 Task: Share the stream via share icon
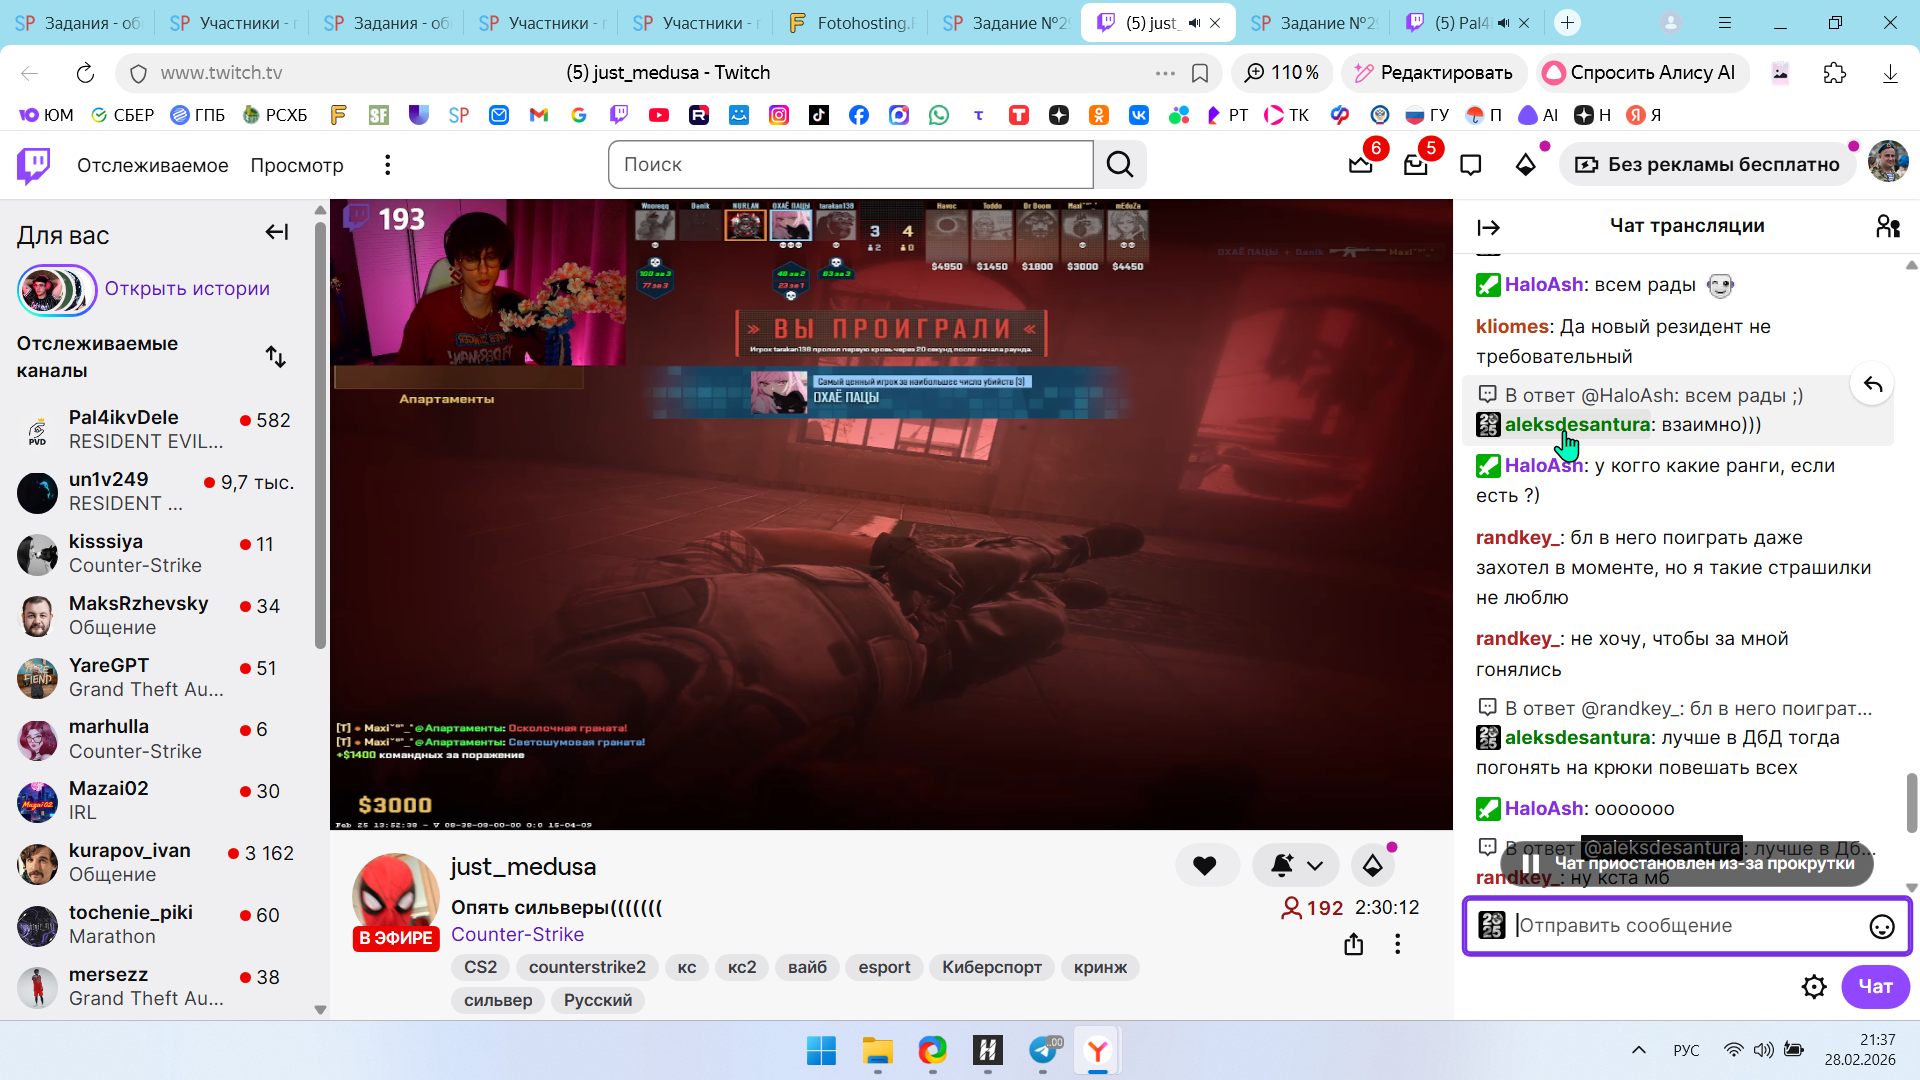(x=1353, y=944)
